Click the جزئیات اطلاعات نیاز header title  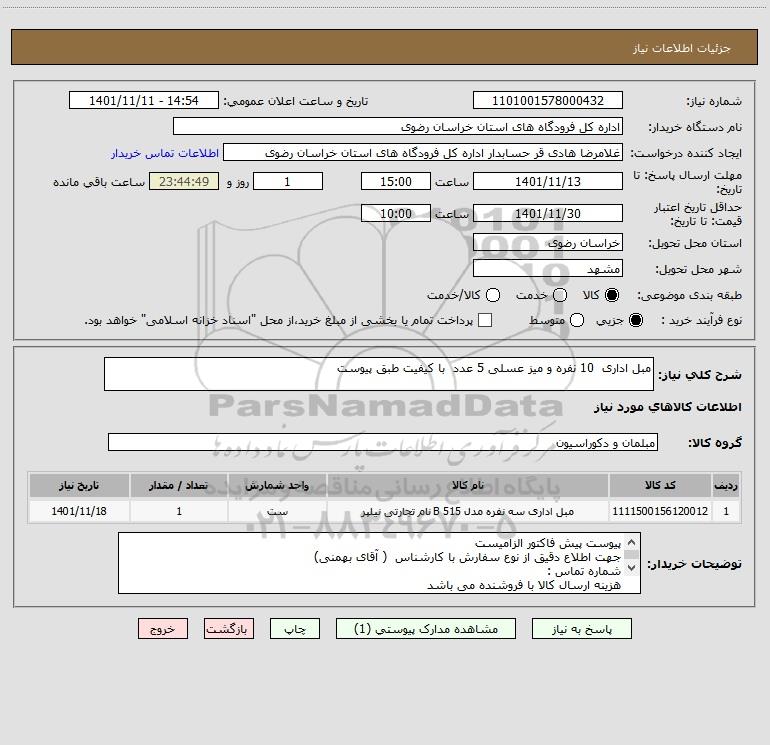point(682,48)
